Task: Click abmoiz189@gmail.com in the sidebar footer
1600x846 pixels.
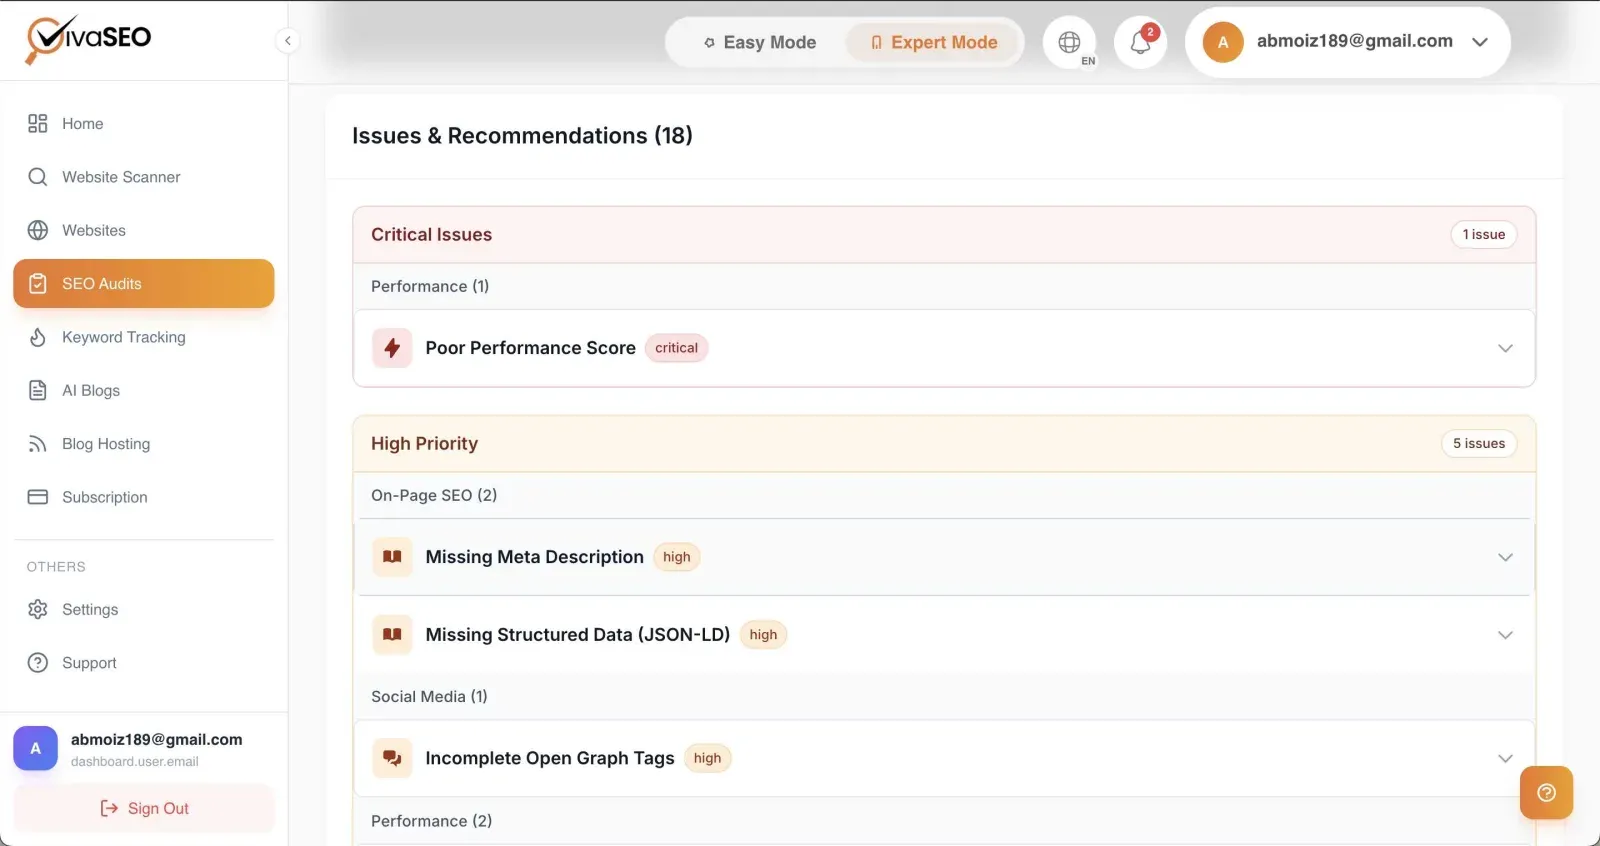Action: click(x=156, y=739)
